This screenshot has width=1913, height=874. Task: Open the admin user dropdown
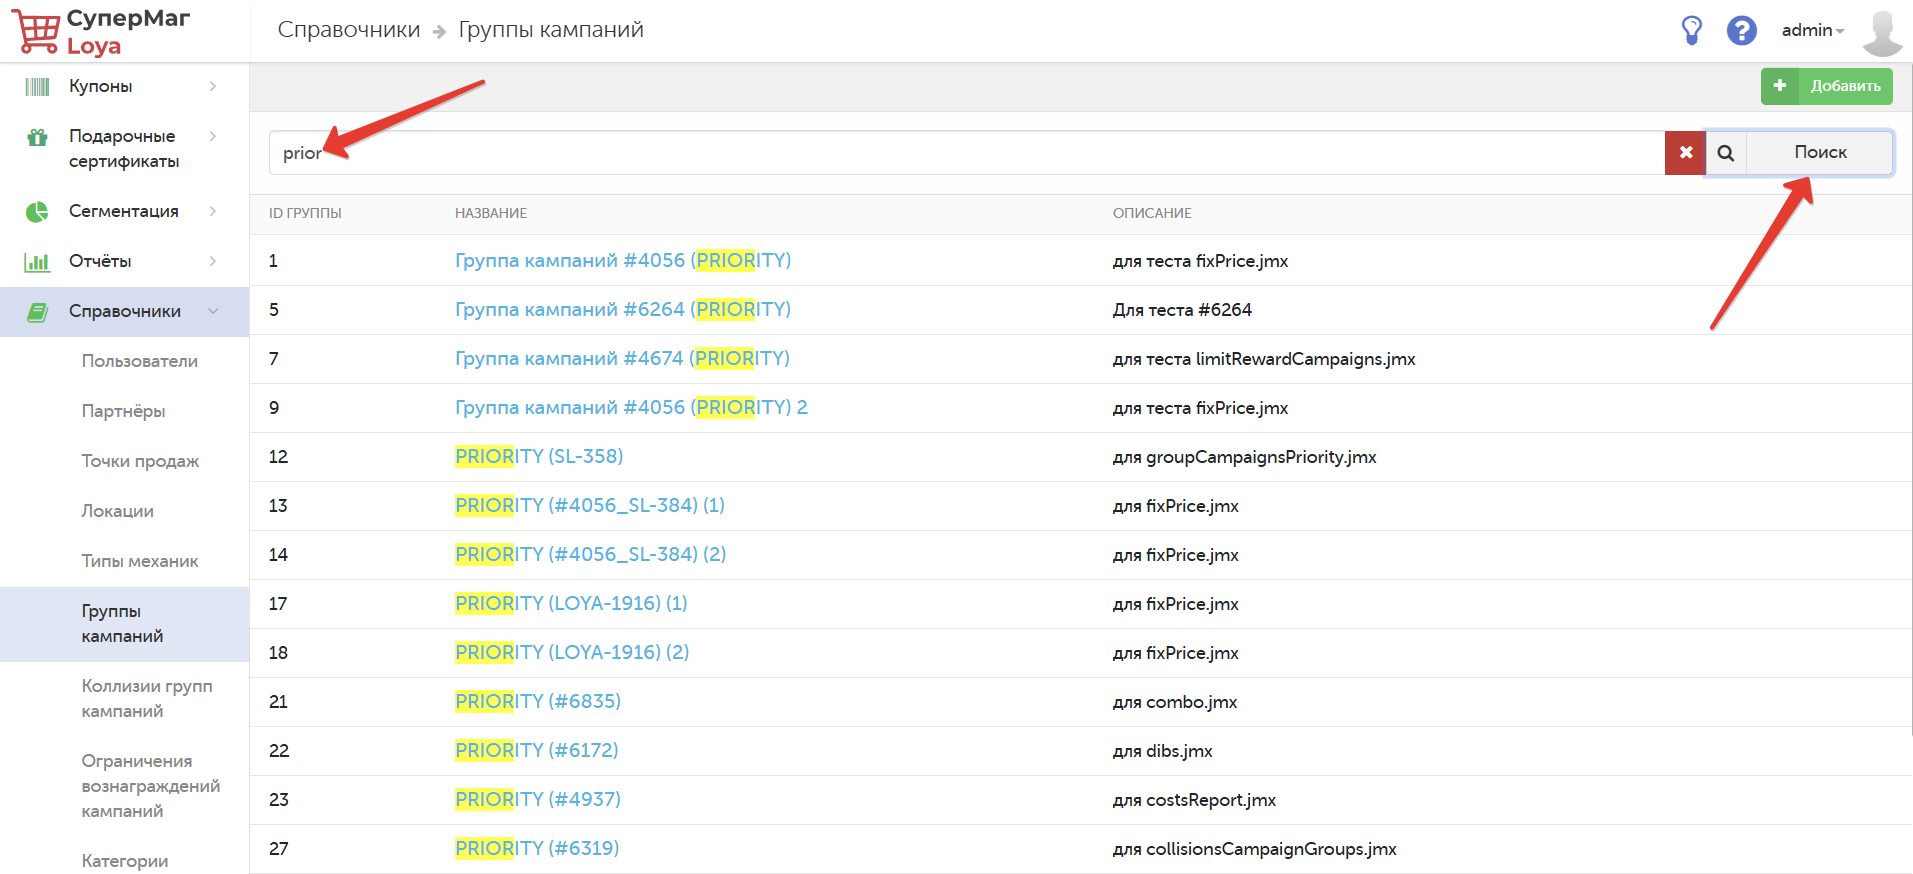pyautogui.click(x=1812, y=30)
